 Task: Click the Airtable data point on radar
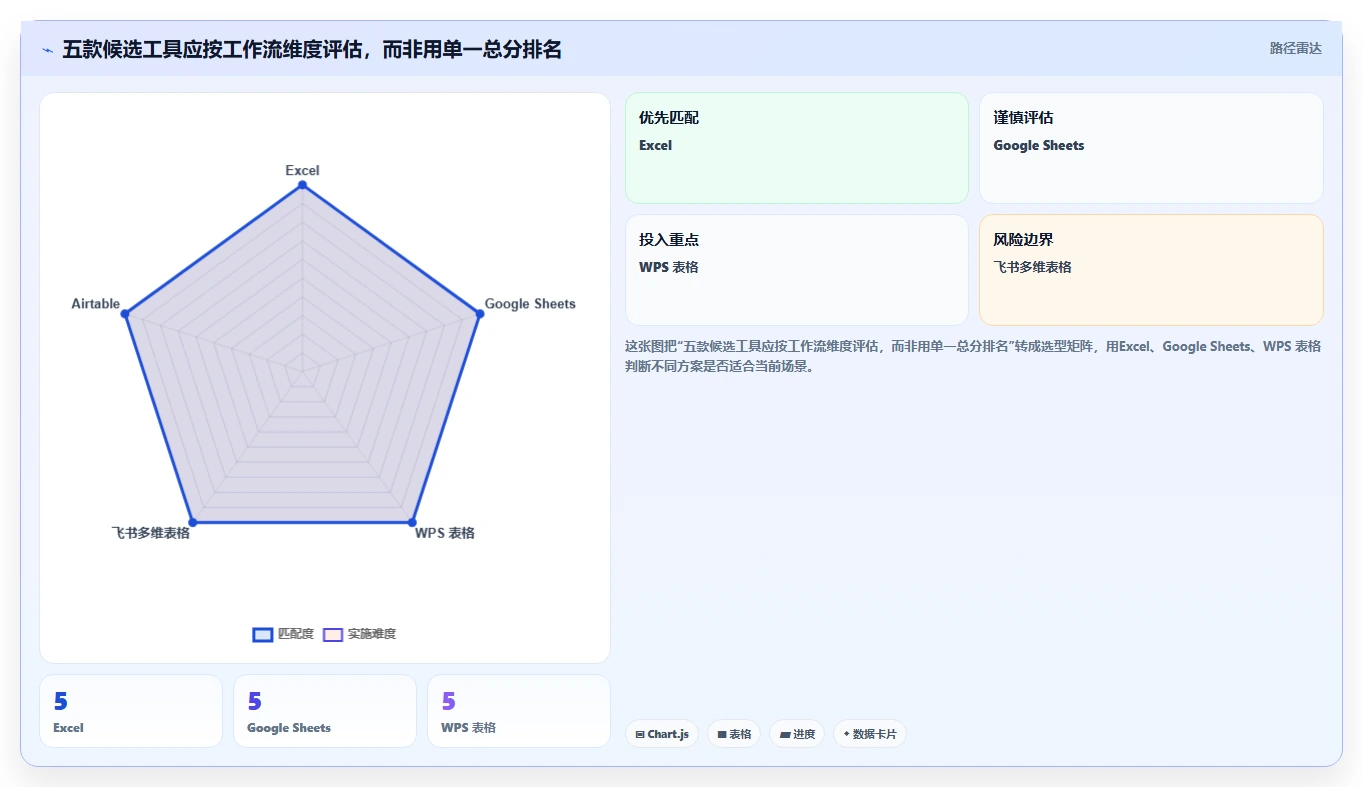125,314
